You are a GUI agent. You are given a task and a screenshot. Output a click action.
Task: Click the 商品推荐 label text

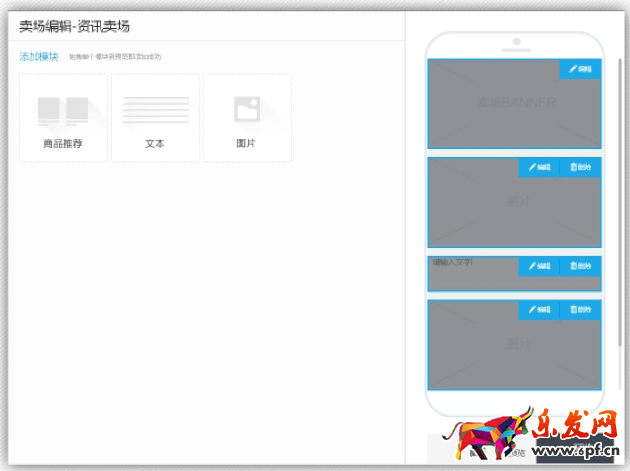[62, 144]
